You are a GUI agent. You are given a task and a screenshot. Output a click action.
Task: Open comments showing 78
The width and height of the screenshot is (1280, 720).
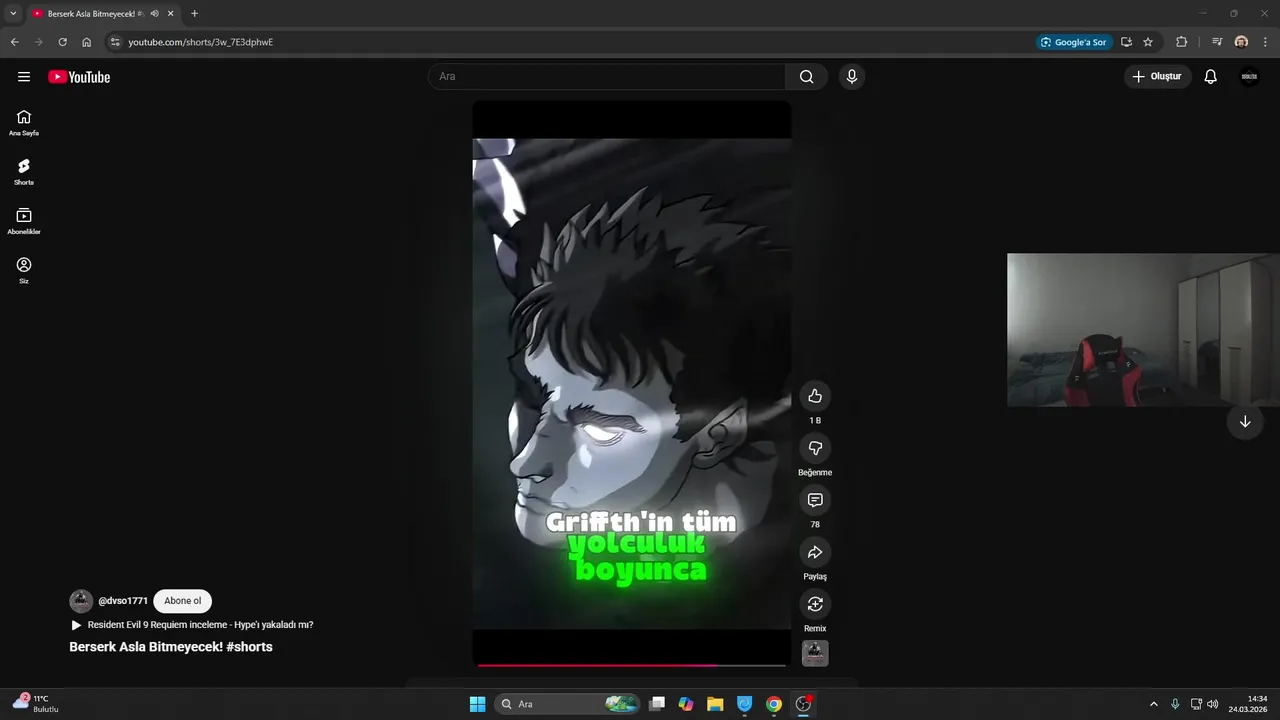[815, 500]
